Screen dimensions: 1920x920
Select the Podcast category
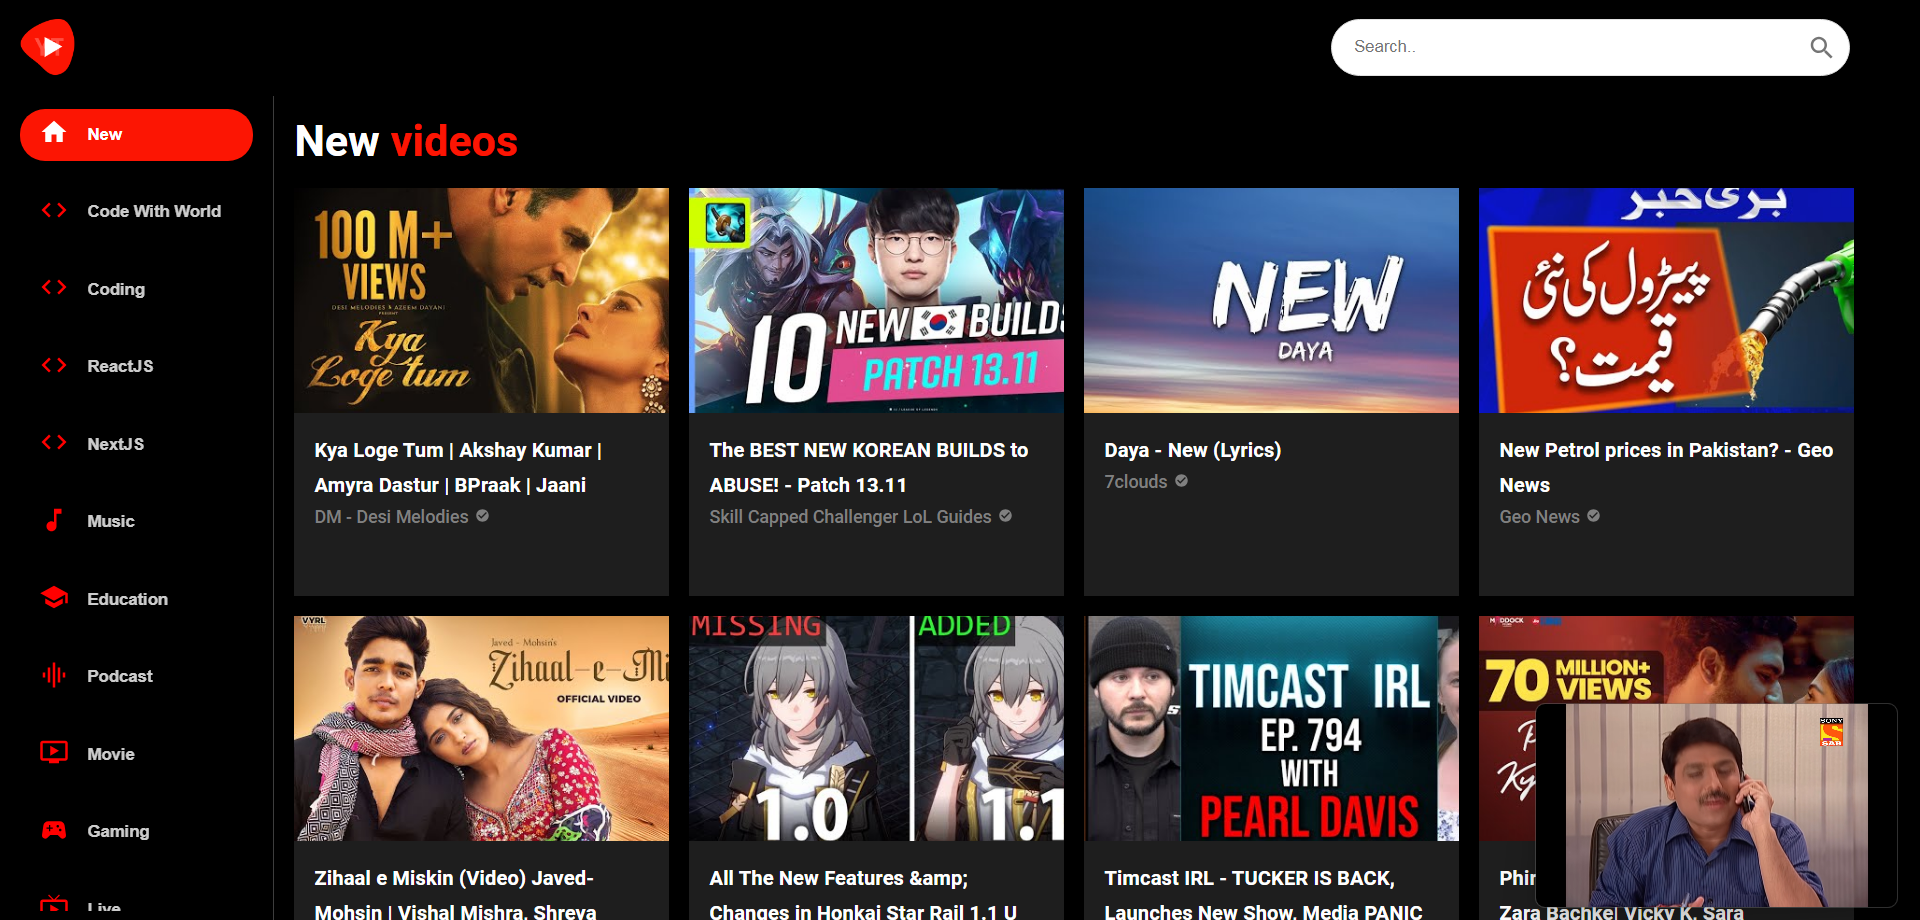pos(136,676)
